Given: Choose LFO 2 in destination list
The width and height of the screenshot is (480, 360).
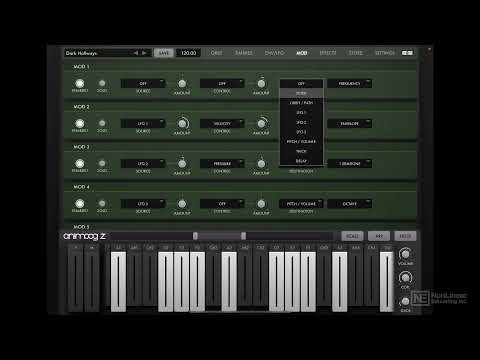Looking at the screenshot, I should [301, 122].
